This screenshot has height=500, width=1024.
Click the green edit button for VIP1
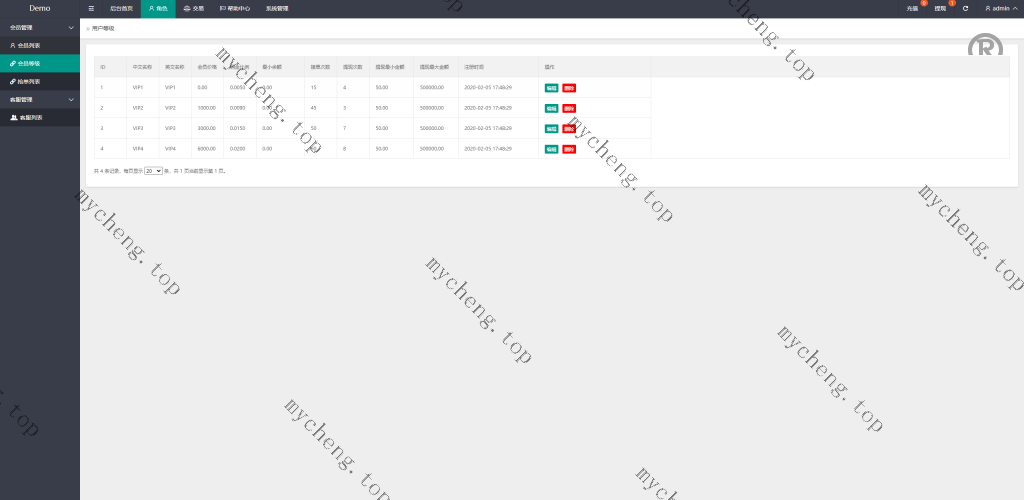coord(551,88)
